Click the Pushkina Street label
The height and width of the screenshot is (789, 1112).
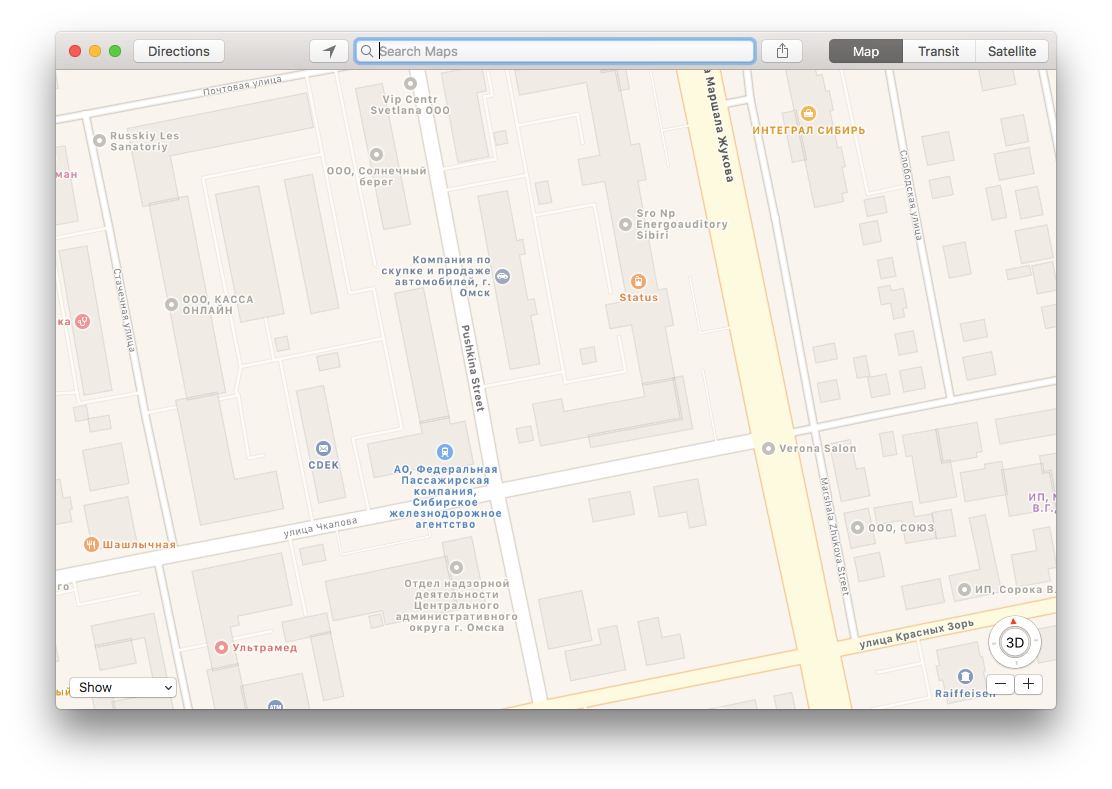point(472,368)
